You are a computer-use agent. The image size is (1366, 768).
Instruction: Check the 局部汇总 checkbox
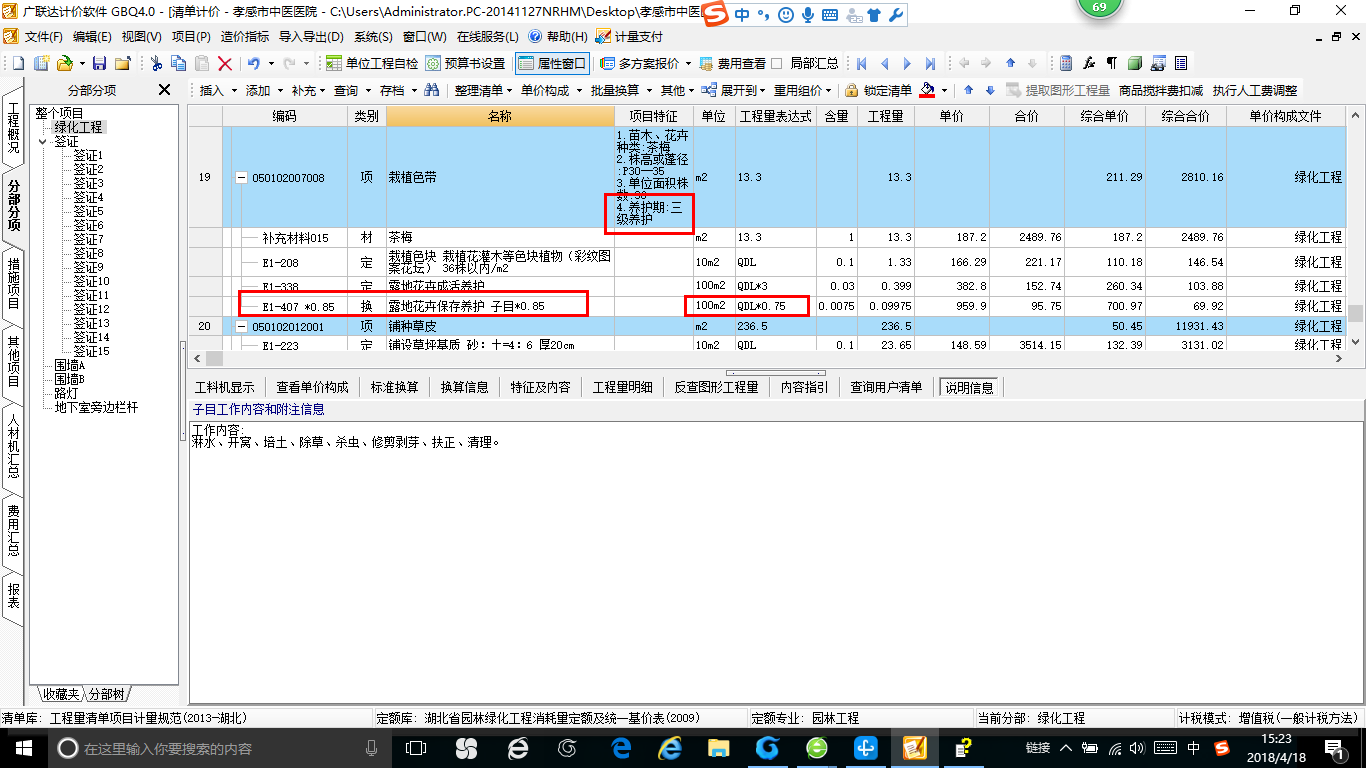click(x=777, y=63)
